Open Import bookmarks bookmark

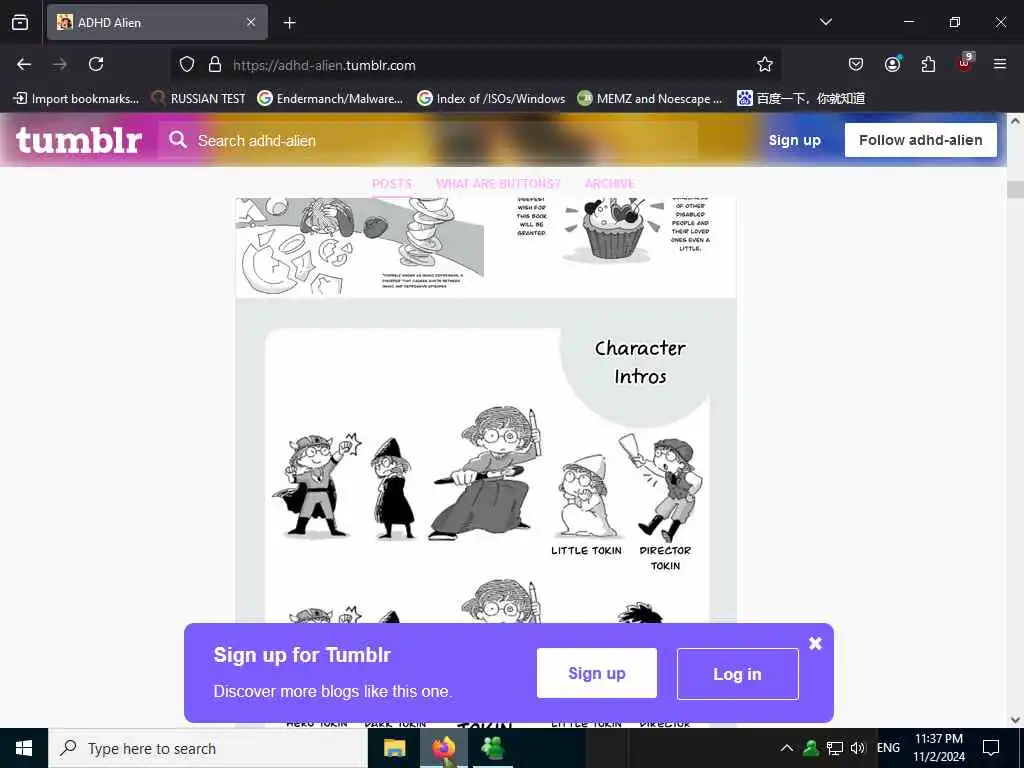tap(76, 99)
